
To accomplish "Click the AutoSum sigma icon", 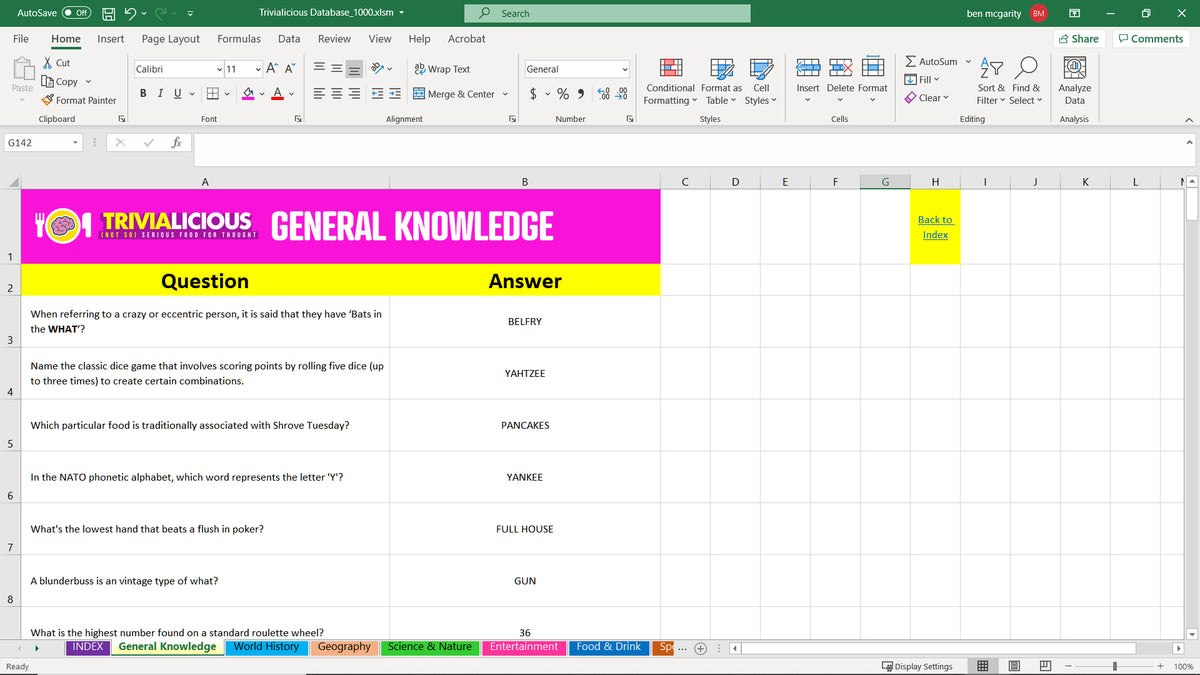I will pyautogui.click(x=911, y=62).
